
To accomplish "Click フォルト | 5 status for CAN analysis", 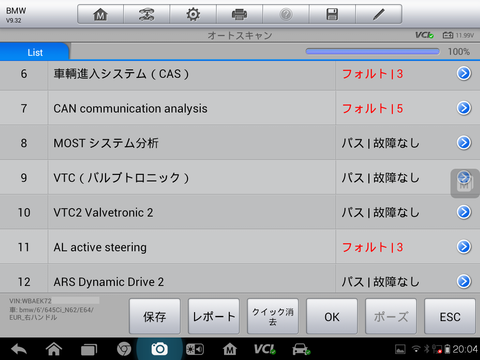I will tap(372, 108).
